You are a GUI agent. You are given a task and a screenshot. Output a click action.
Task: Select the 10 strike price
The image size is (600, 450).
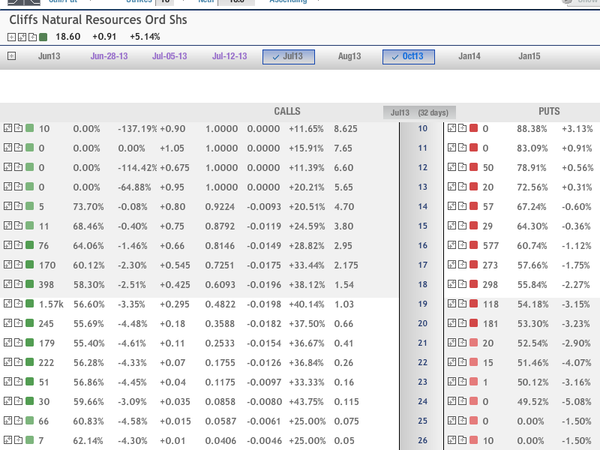(422, 129)
